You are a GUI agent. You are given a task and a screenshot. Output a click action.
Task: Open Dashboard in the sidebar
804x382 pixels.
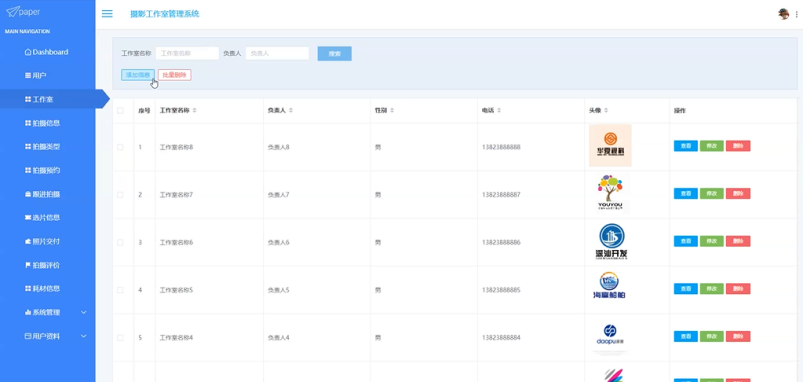[x=48, y=52]
